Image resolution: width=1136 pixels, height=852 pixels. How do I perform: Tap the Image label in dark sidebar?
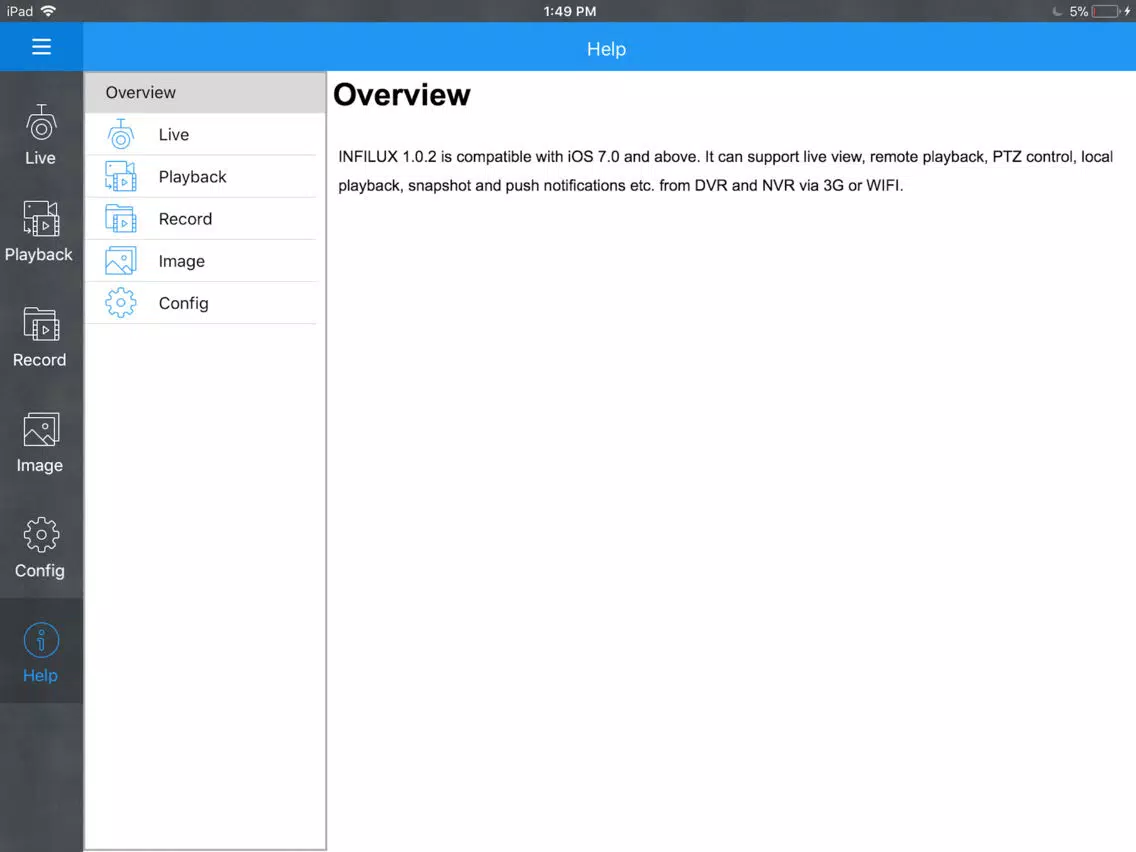tap(40, 466)
